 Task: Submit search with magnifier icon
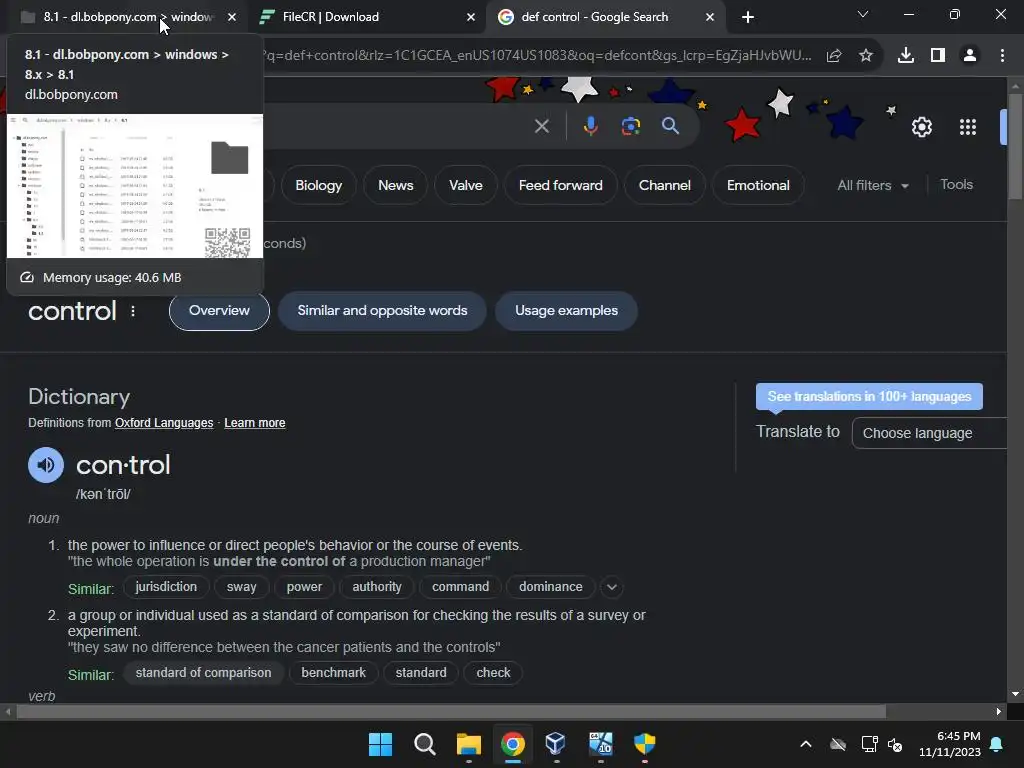tap(670, 126)
